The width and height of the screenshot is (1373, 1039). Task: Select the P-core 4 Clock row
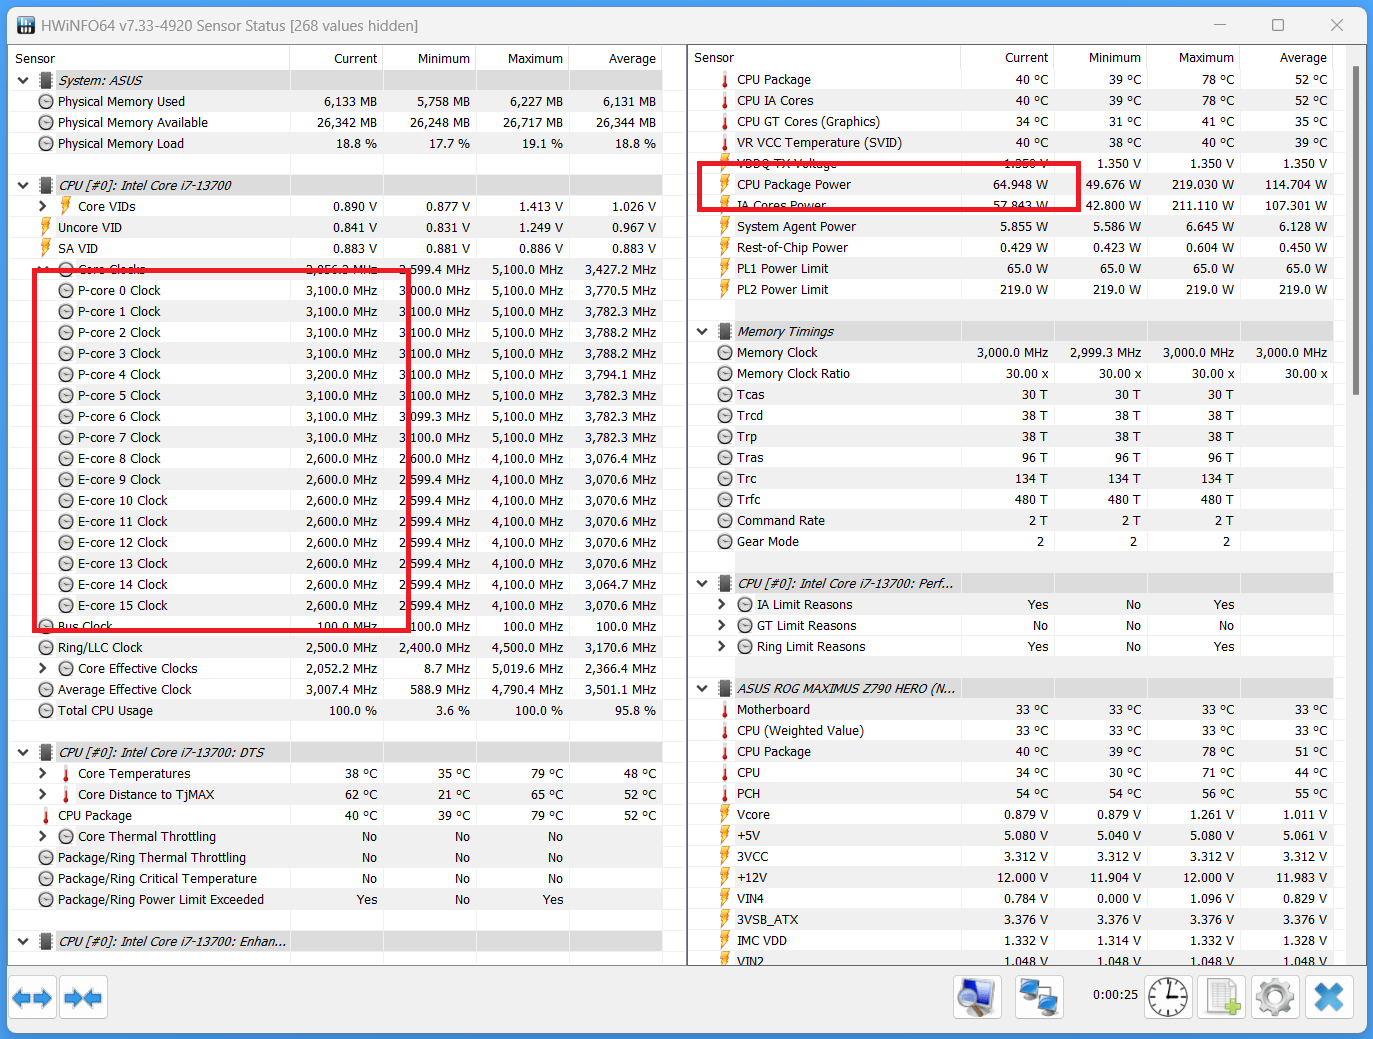(x=335, y=374)
